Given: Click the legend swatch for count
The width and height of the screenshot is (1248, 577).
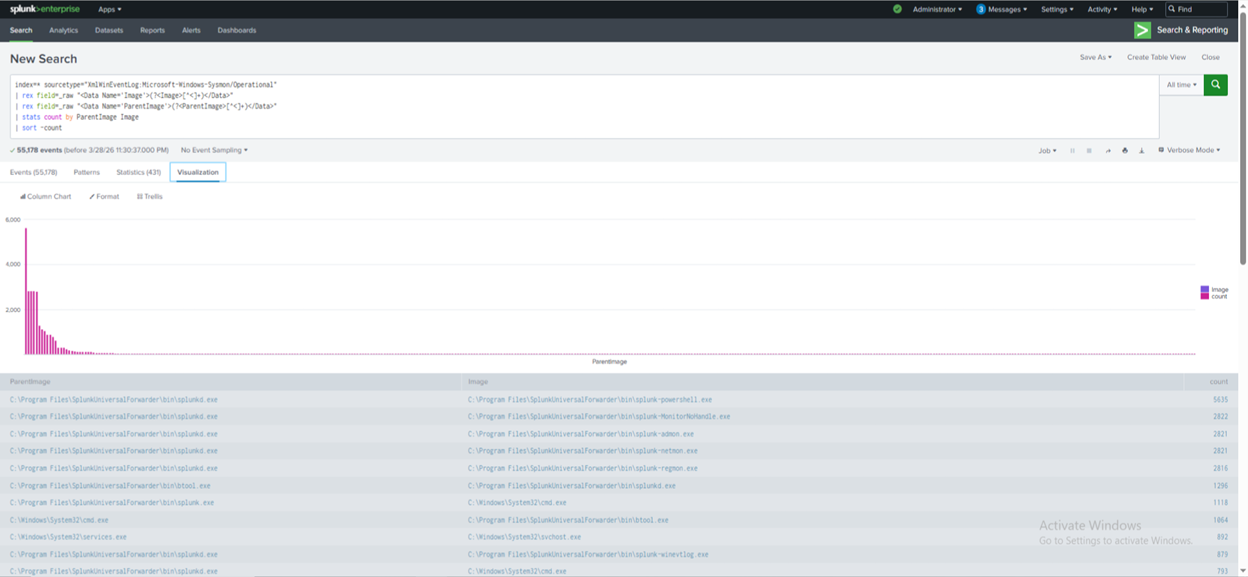Looking at the screenshot, I should (1205, 296).
